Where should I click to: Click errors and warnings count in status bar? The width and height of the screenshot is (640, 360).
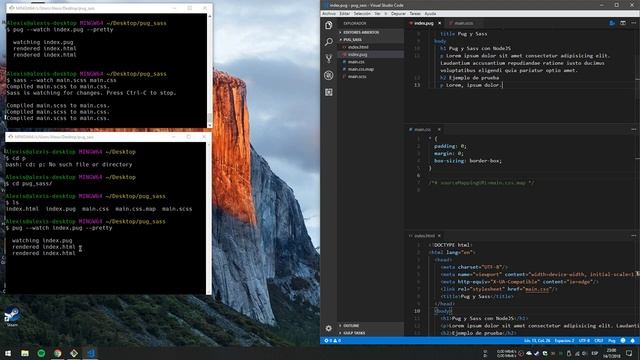333,340
